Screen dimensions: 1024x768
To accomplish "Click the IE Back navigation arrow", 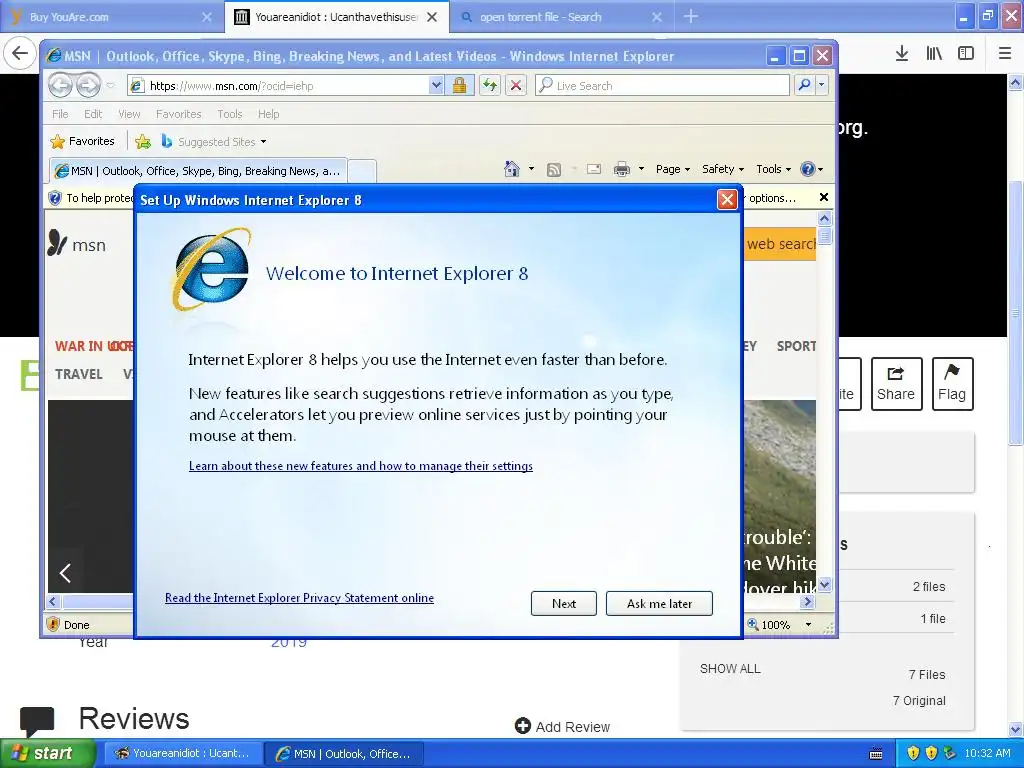I will pos(60,85).
